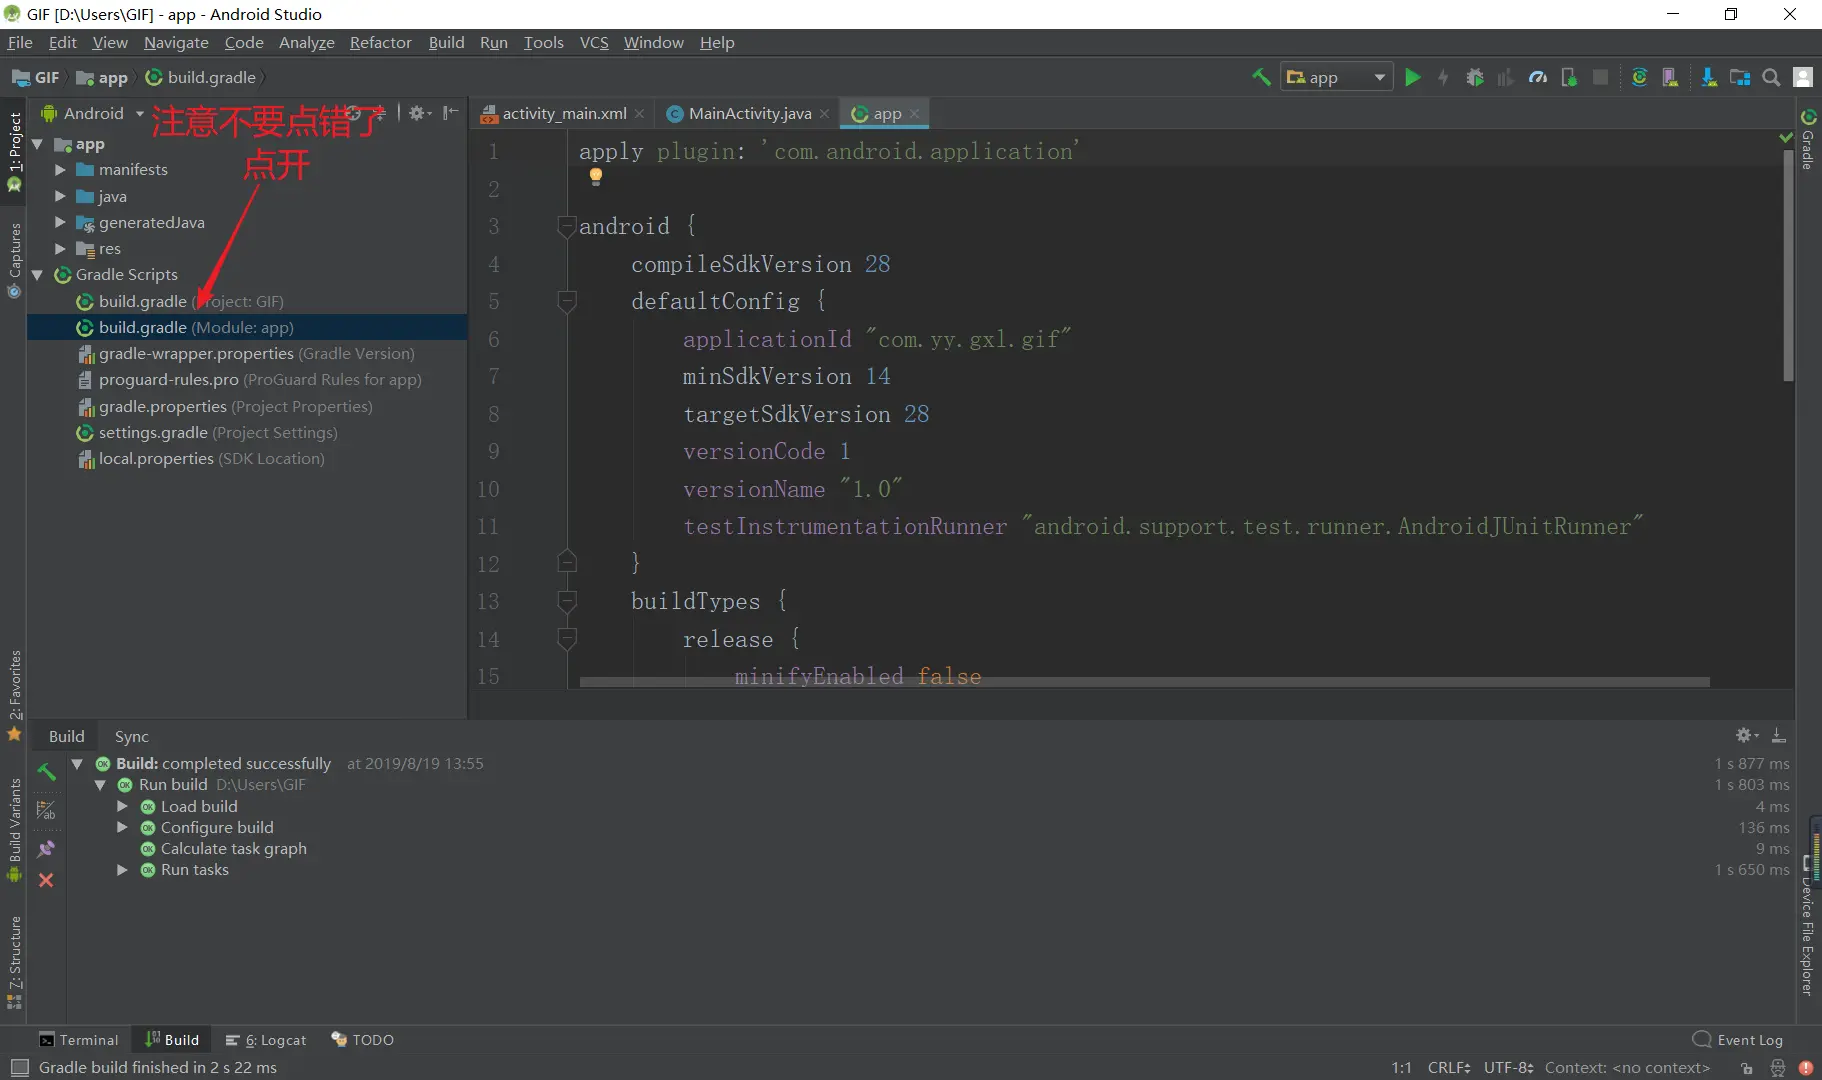Expand the manifests folder in project tree

(60, 170)
